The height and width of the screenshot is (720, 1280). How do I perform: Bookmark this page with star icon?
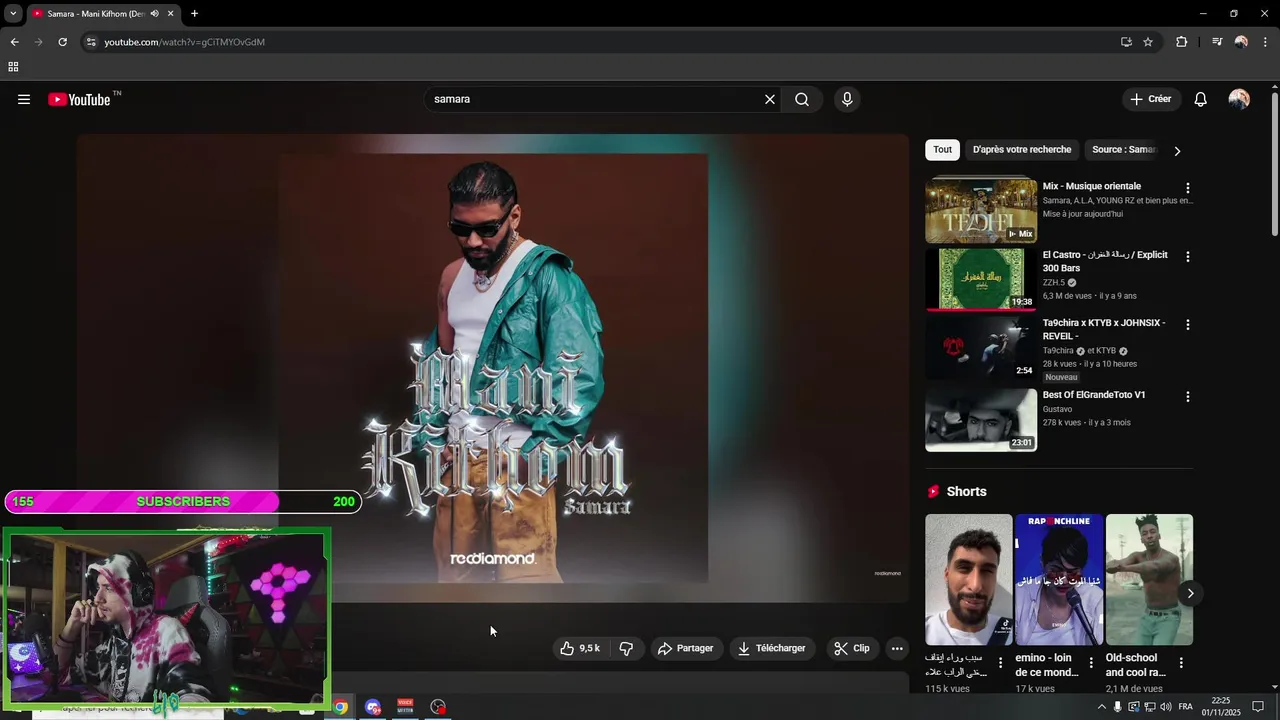[1148, 42]
